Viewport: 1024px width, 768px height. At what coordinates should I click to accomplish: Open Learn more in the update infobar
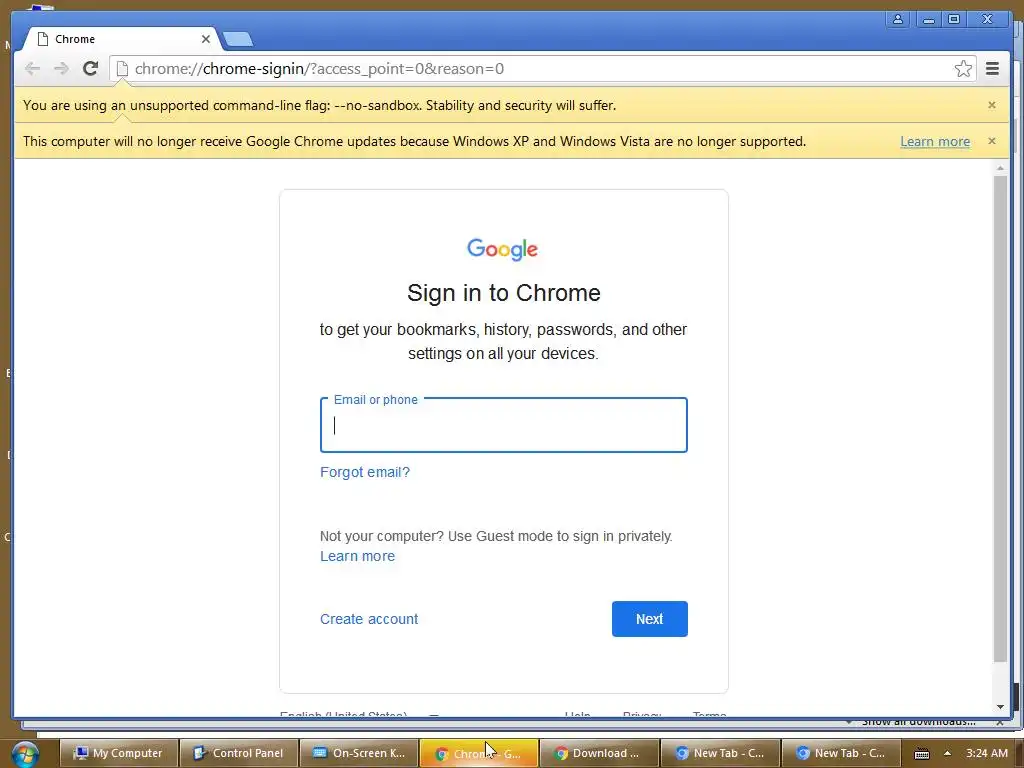click(935, 142)
